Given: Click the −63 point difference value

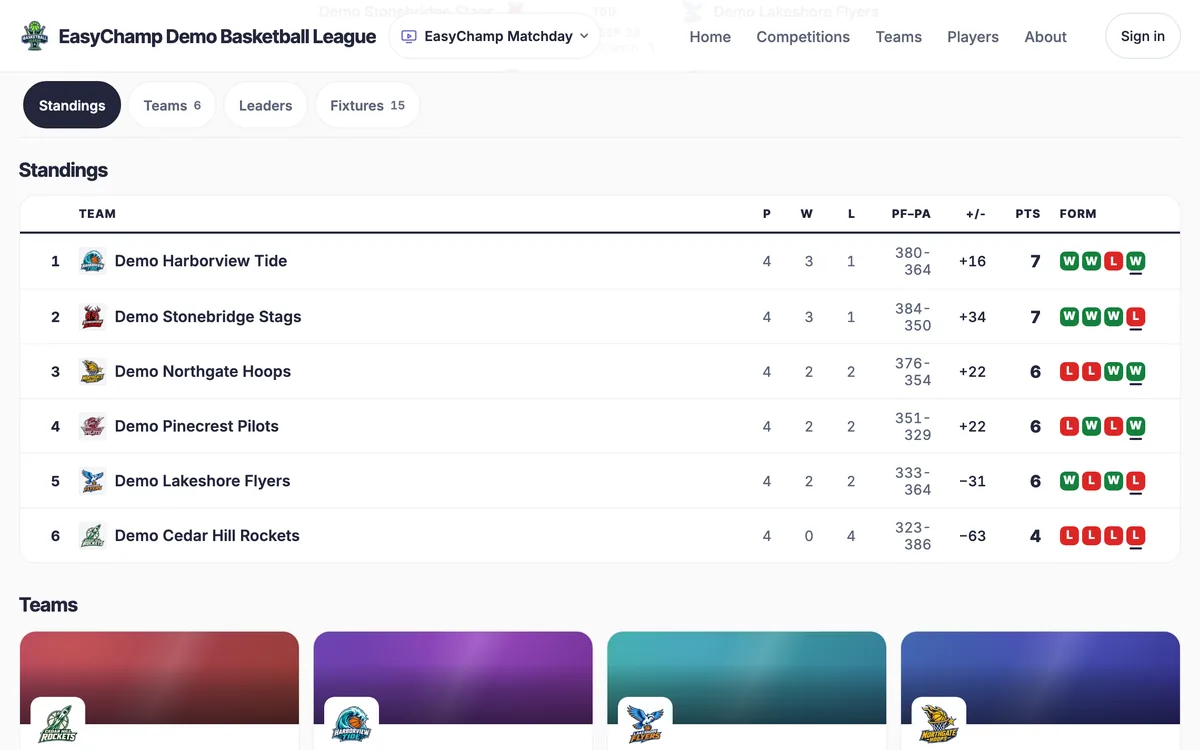Looking at the screenshot, I should pyautogui.click(x=972, y=536).
